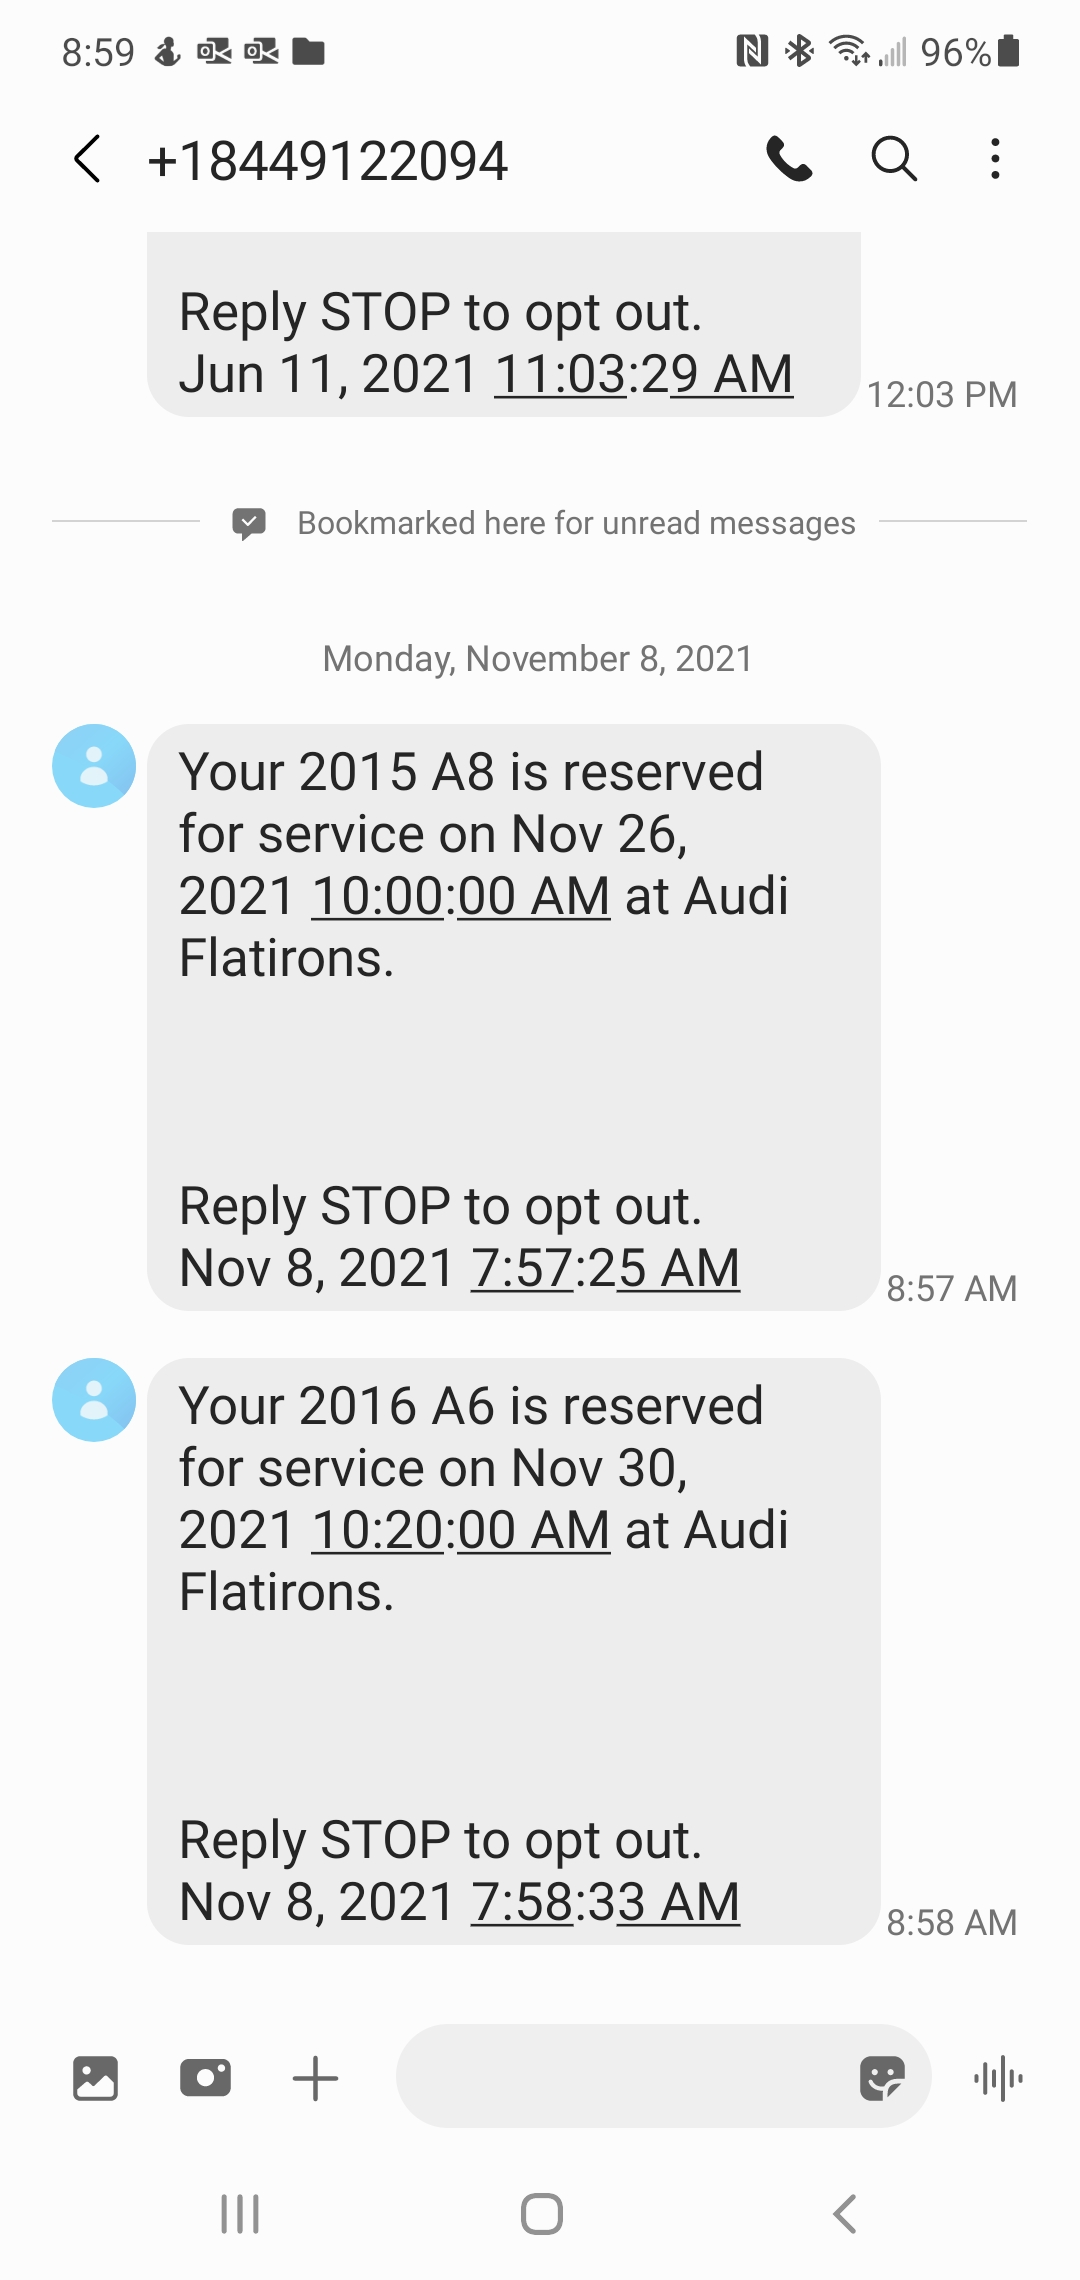The width and height of the screenshot is (1080, 2280).
Task: Tap the 10:00:00 AM time link
Action: (x=461, y=896)
